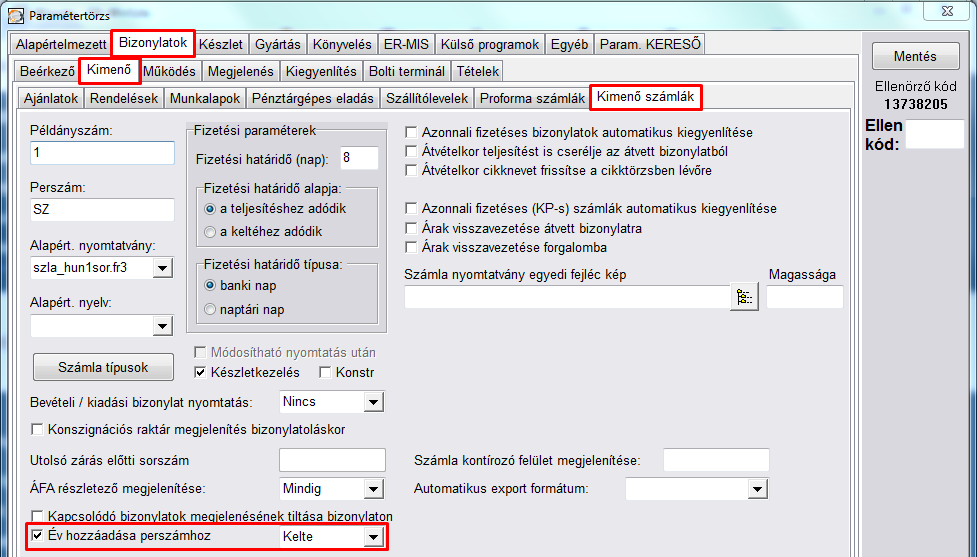Screen dimensions: 977x557
Task: Click the Számla típusok button
Action: pyautogui.click(x=103, y=367)
